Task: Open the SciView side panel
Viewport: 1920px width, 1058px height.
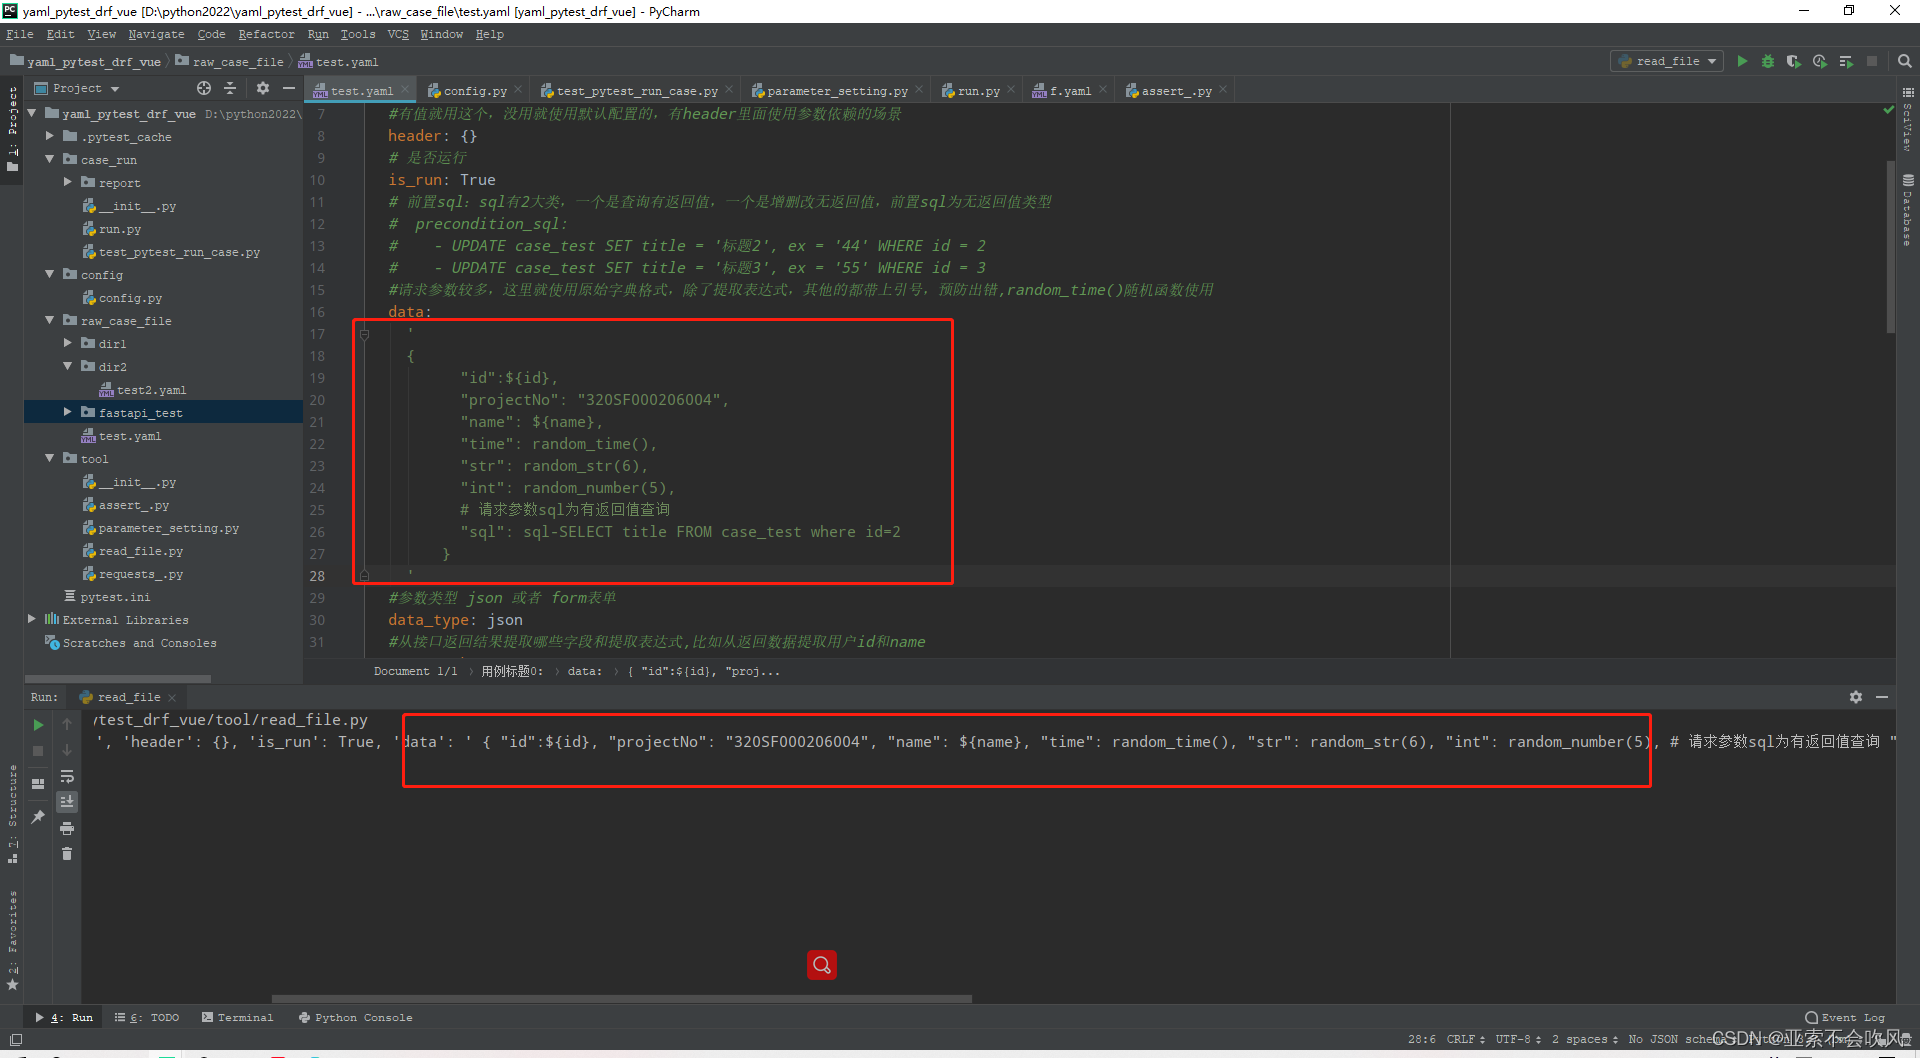Action: pyautogui.click(x=1907, y=120)
